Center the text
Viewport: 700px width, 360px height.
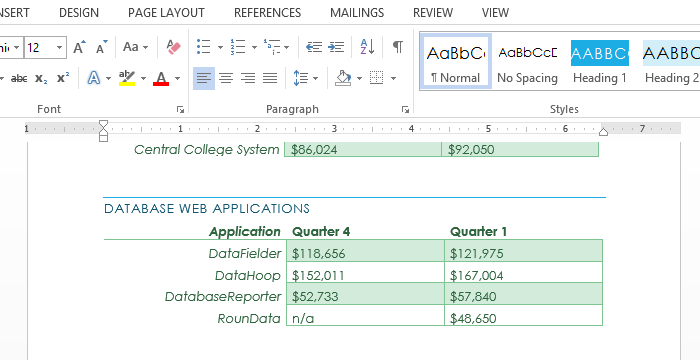(226, 79)
